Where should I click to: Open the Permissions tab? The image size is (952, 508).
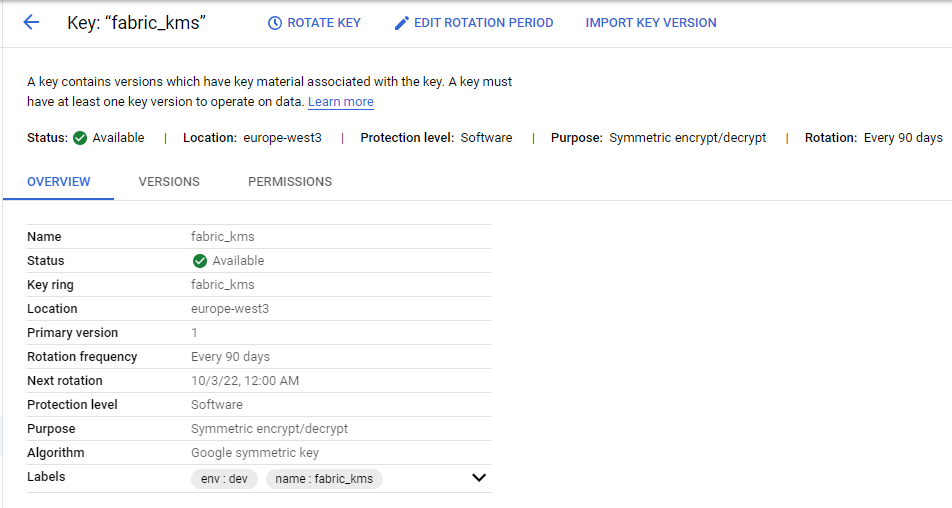(x=290, y=182)
